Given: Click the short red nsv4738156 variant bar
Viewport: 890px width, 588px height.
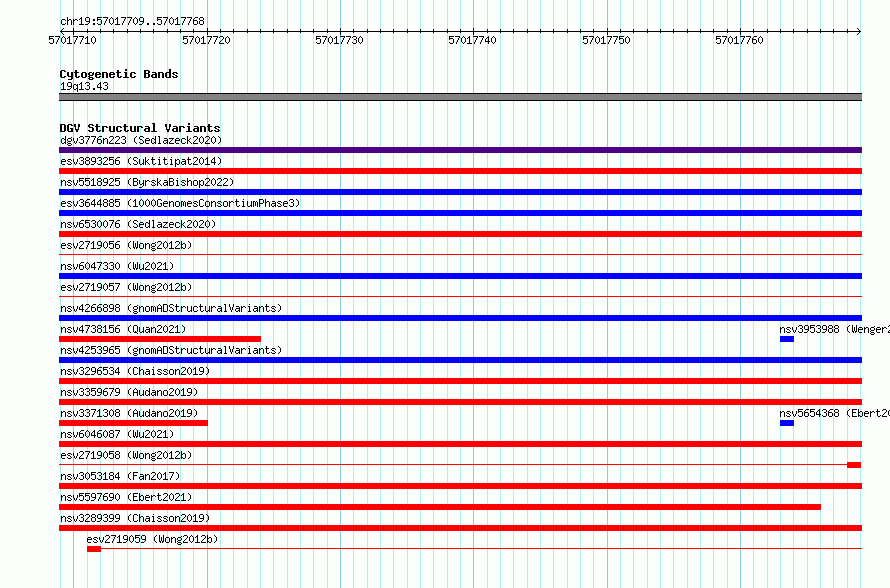Looking at the screenshot, I should pyautogui.click(x=160, y=339).
